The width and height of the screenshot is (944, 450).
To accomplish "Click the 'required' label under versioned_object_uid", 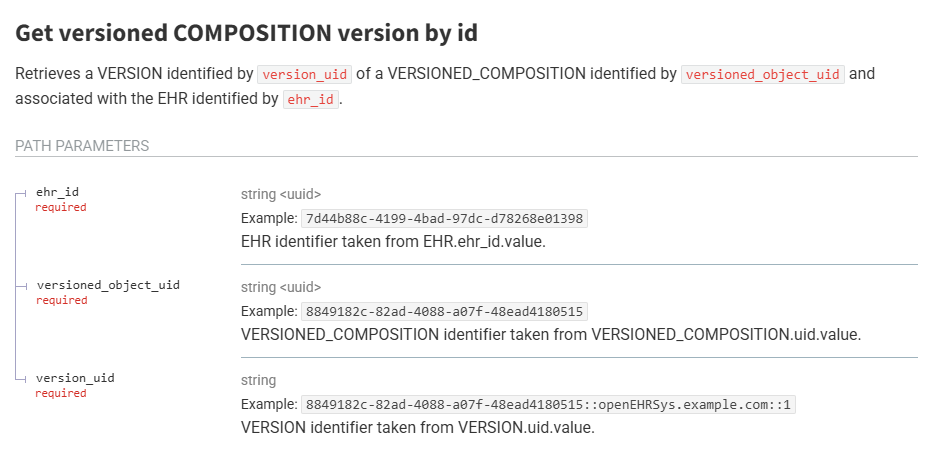I will coord(61,300).
